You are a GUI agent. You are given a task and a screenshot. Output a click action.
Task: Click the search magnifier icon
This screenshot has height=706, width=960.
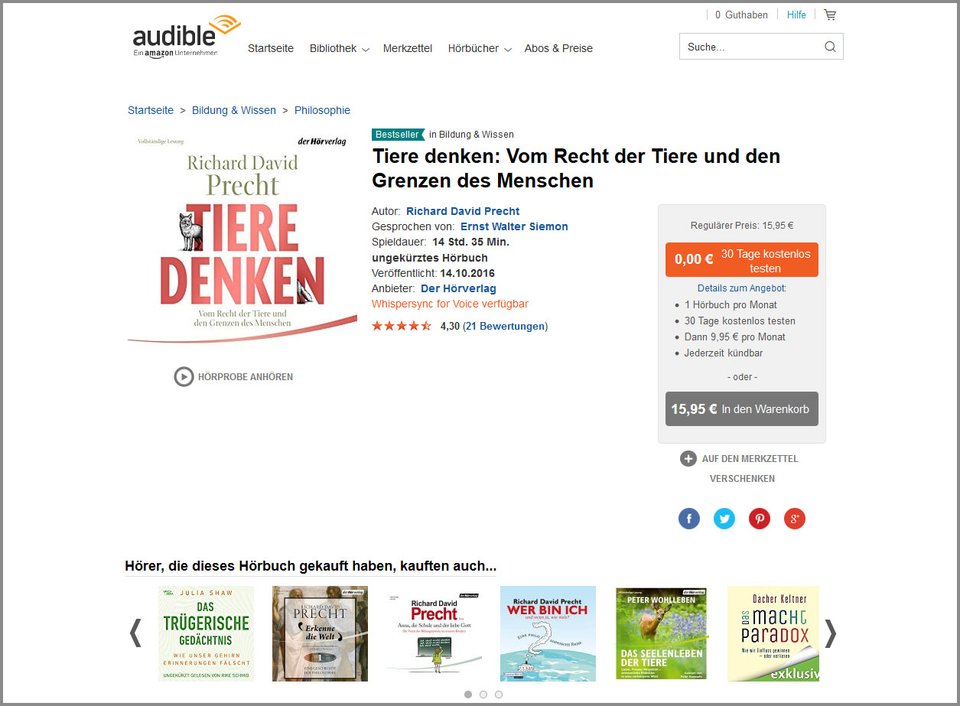pos(830,47)
